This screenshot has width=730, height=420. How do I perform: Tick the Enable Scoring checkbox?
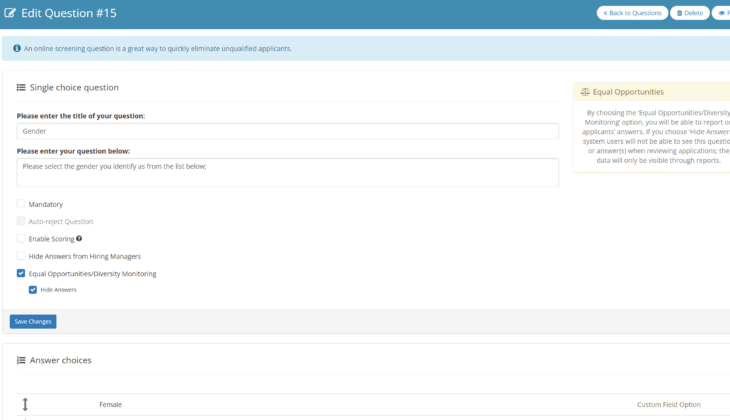click(21, 239)
